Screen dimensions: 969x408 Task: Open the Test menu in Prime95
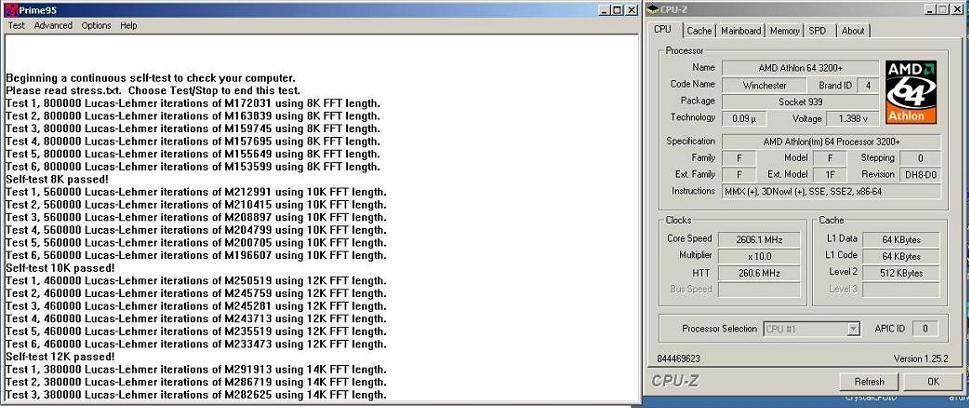click(x=16, y=25)
